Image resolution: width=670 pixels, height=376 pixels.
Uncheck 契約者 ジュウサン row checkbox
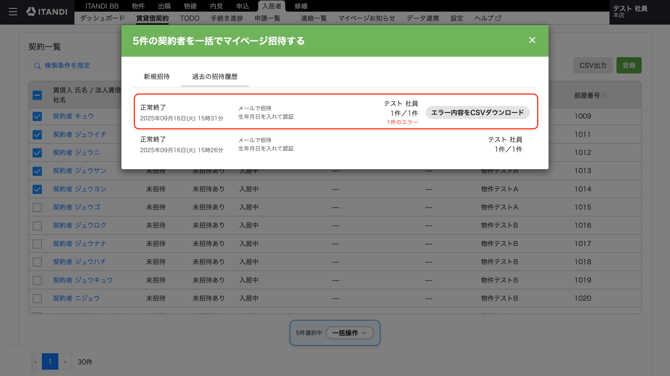37,171
